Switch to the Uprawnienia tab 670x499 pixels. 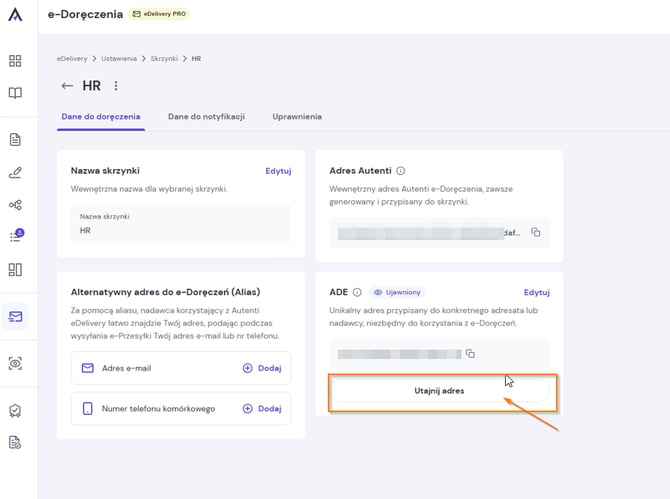tap(297, 117)
